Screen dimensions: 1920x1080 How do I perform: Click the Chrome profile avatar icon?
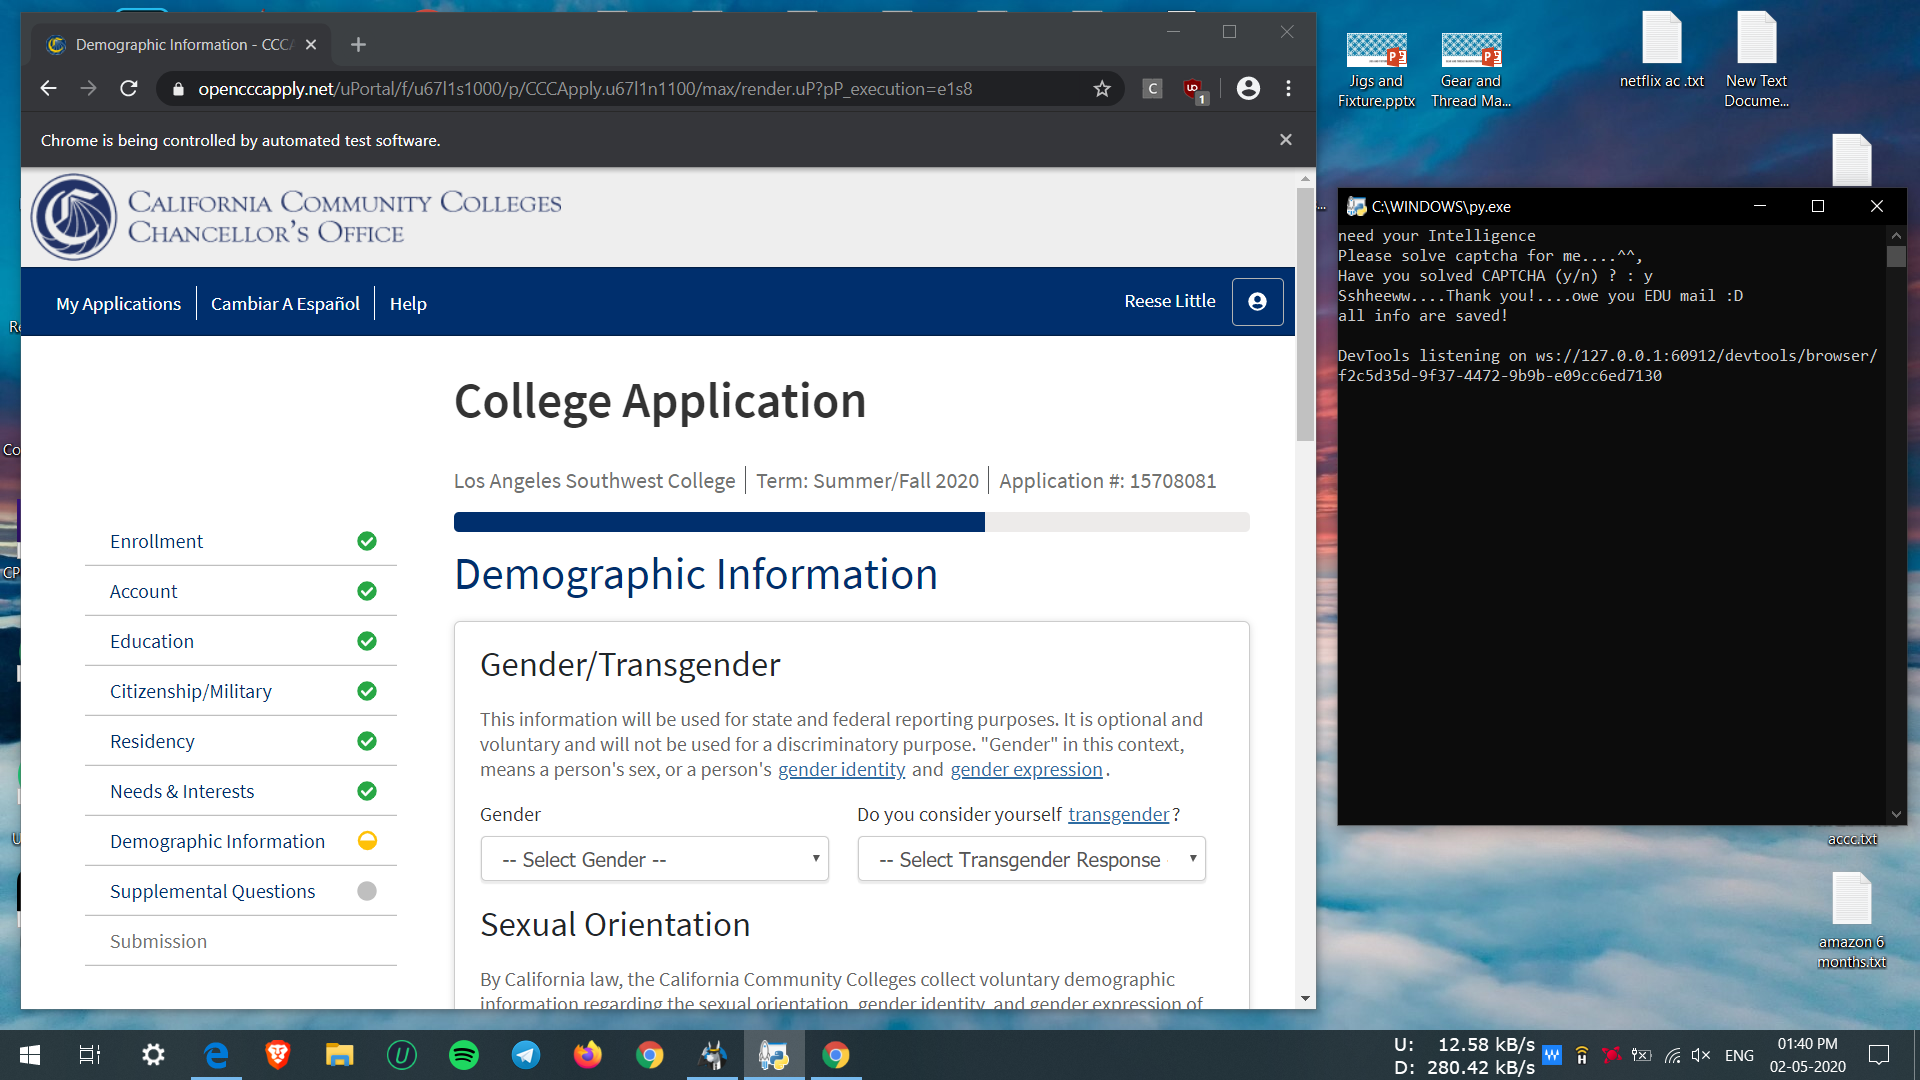1248,89
